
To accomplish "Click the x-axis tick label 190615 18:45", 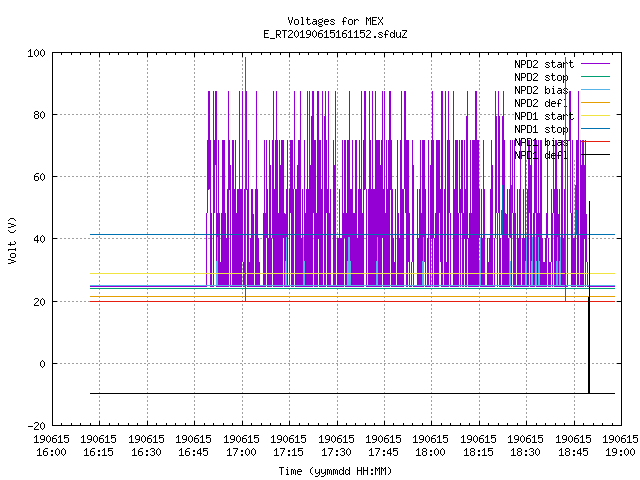I will pos(573,446).
